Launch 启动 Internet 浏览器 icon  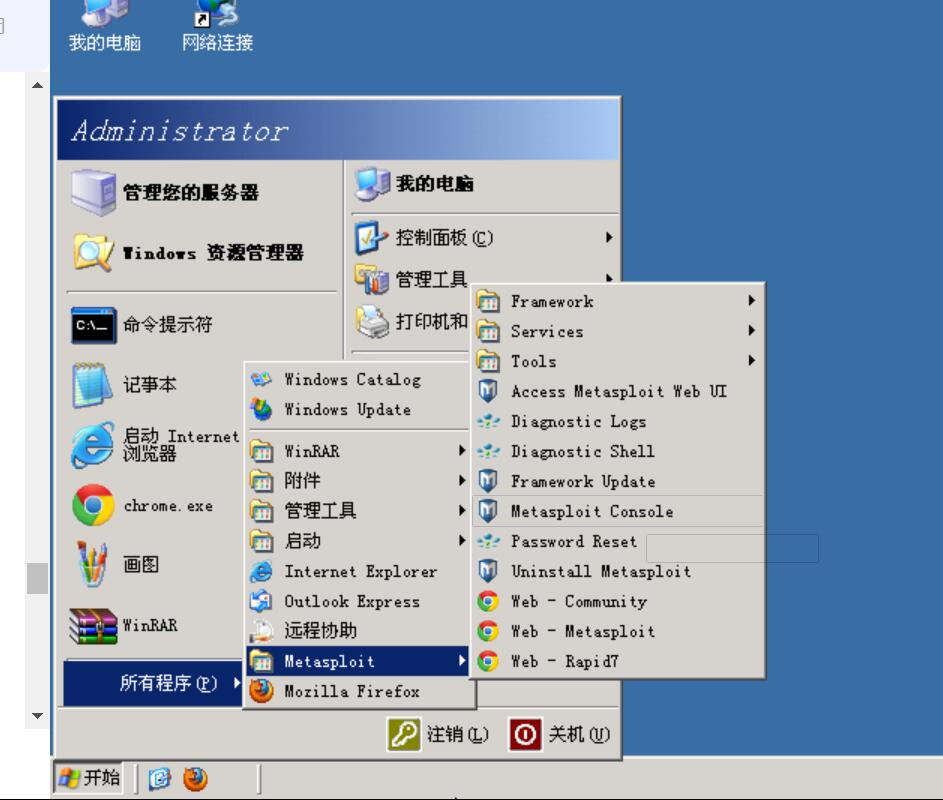coord(93,445)
